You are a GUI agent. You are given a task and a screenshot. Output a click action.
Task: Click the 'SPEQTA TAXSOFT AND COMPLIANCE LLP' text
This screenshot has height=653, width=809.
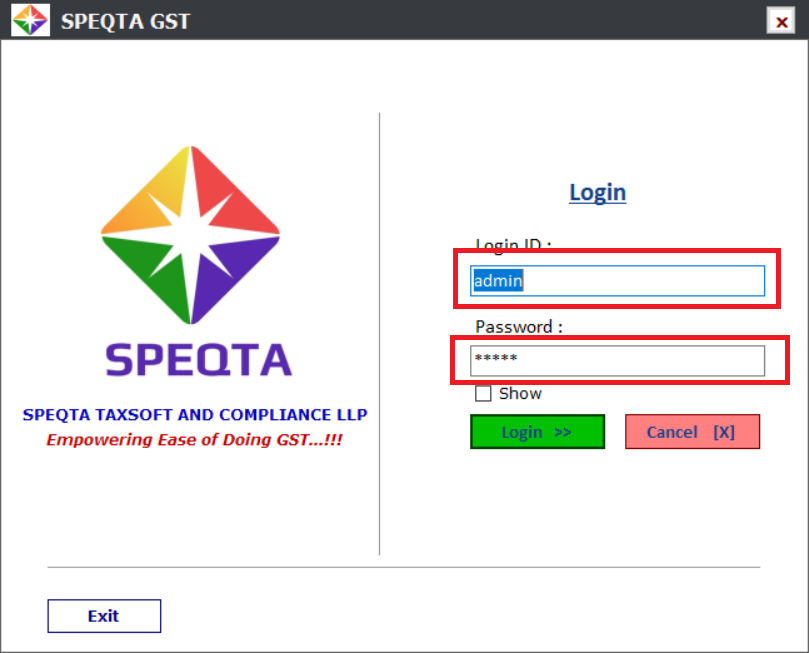195,415
